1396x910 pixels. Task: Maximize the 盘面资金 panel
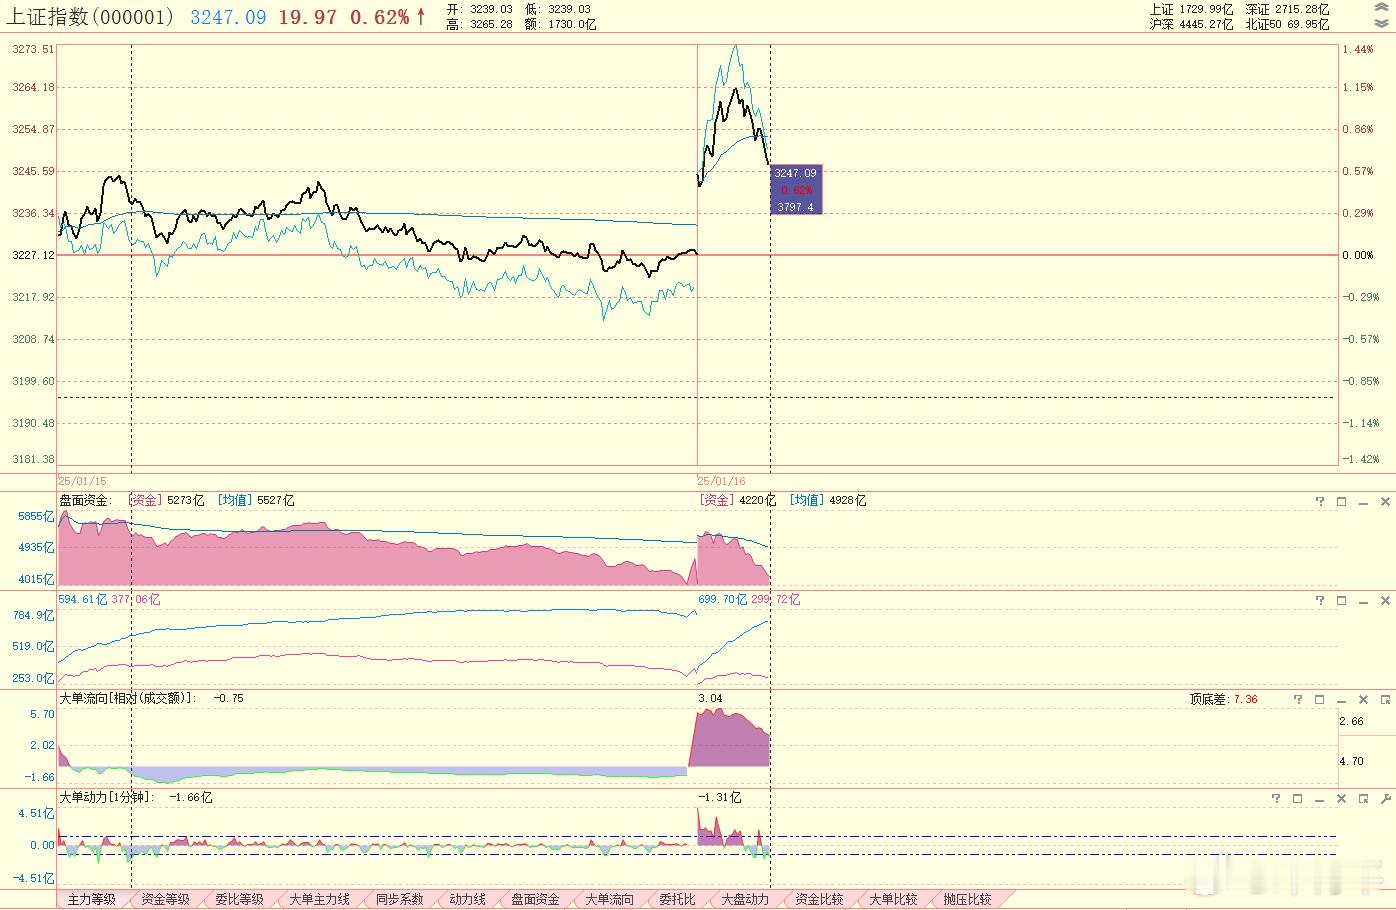1342,501
